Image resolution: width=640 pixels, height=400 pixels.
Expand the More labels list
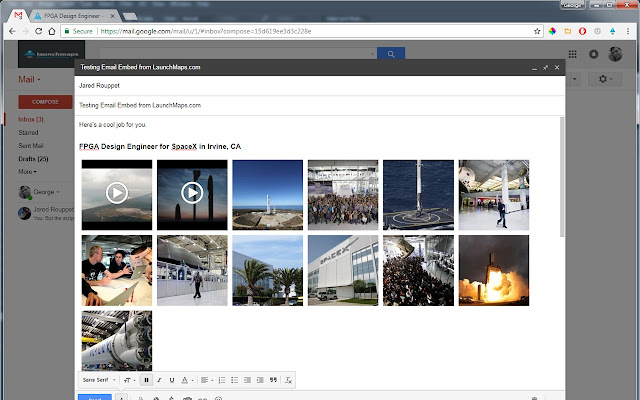27,172
